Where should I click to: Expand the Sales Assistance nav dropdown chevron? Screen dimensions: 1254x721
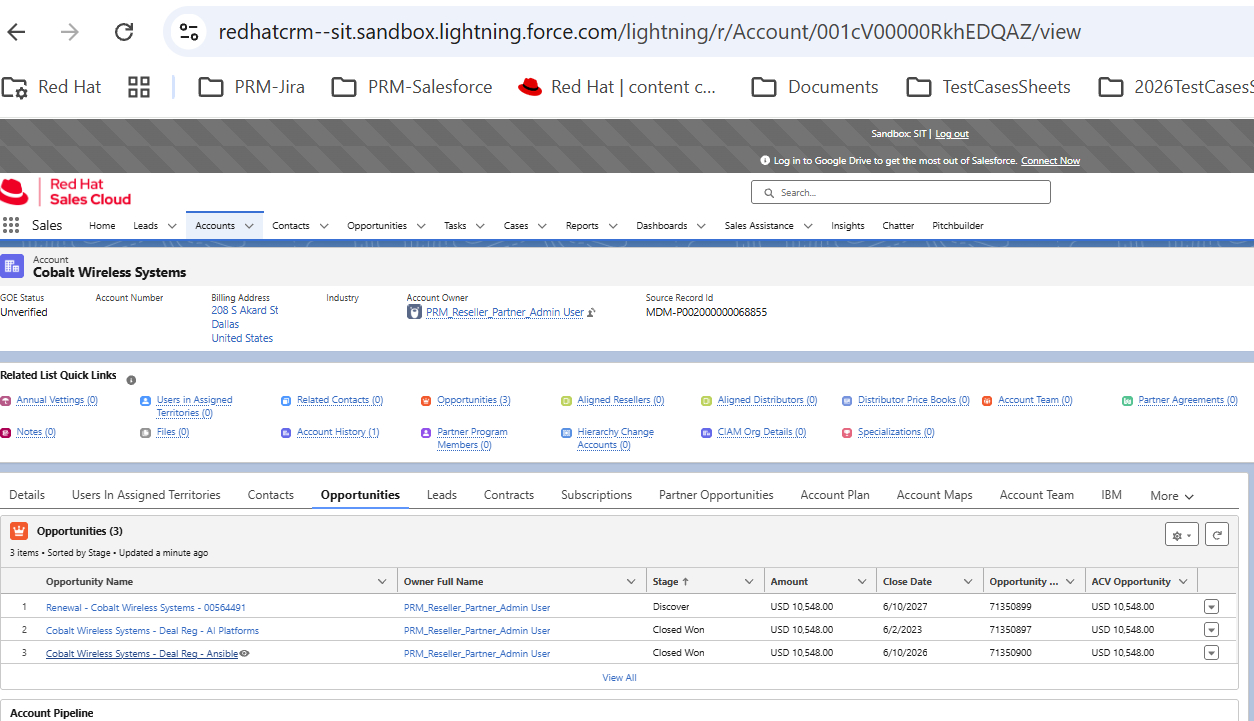808,226
